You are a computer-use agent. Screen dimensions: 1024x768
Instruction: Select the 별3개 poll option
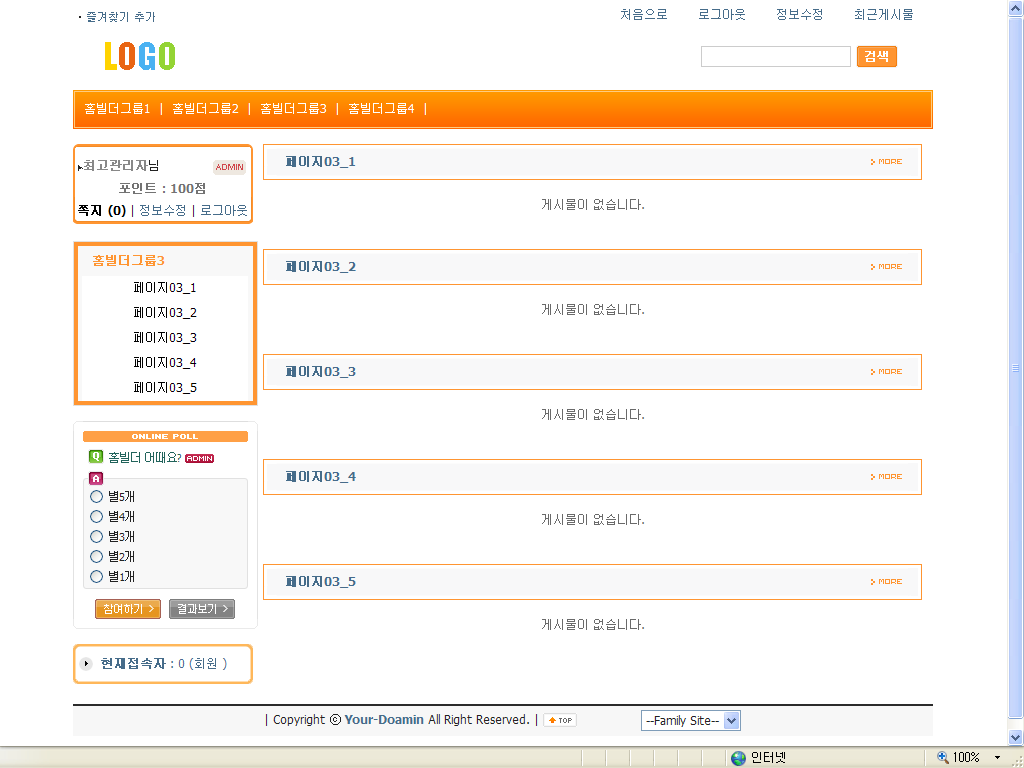(x=97, y=537)
